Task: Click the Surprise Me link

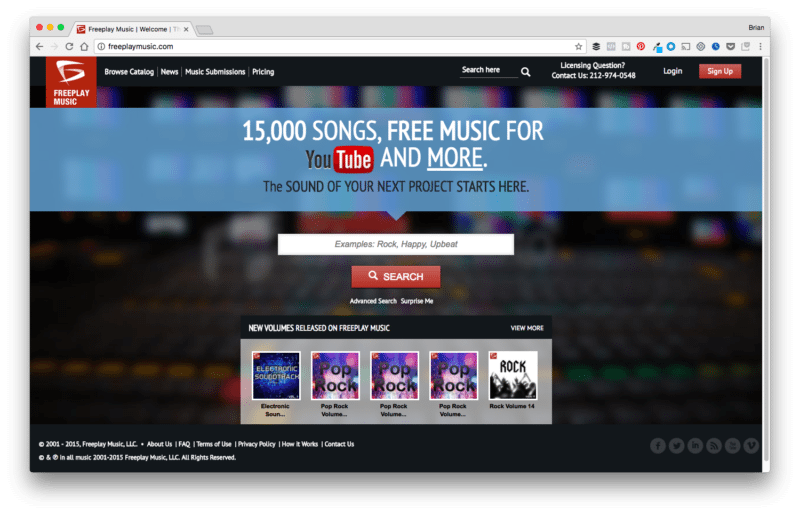Action: [x=417, y=301]
